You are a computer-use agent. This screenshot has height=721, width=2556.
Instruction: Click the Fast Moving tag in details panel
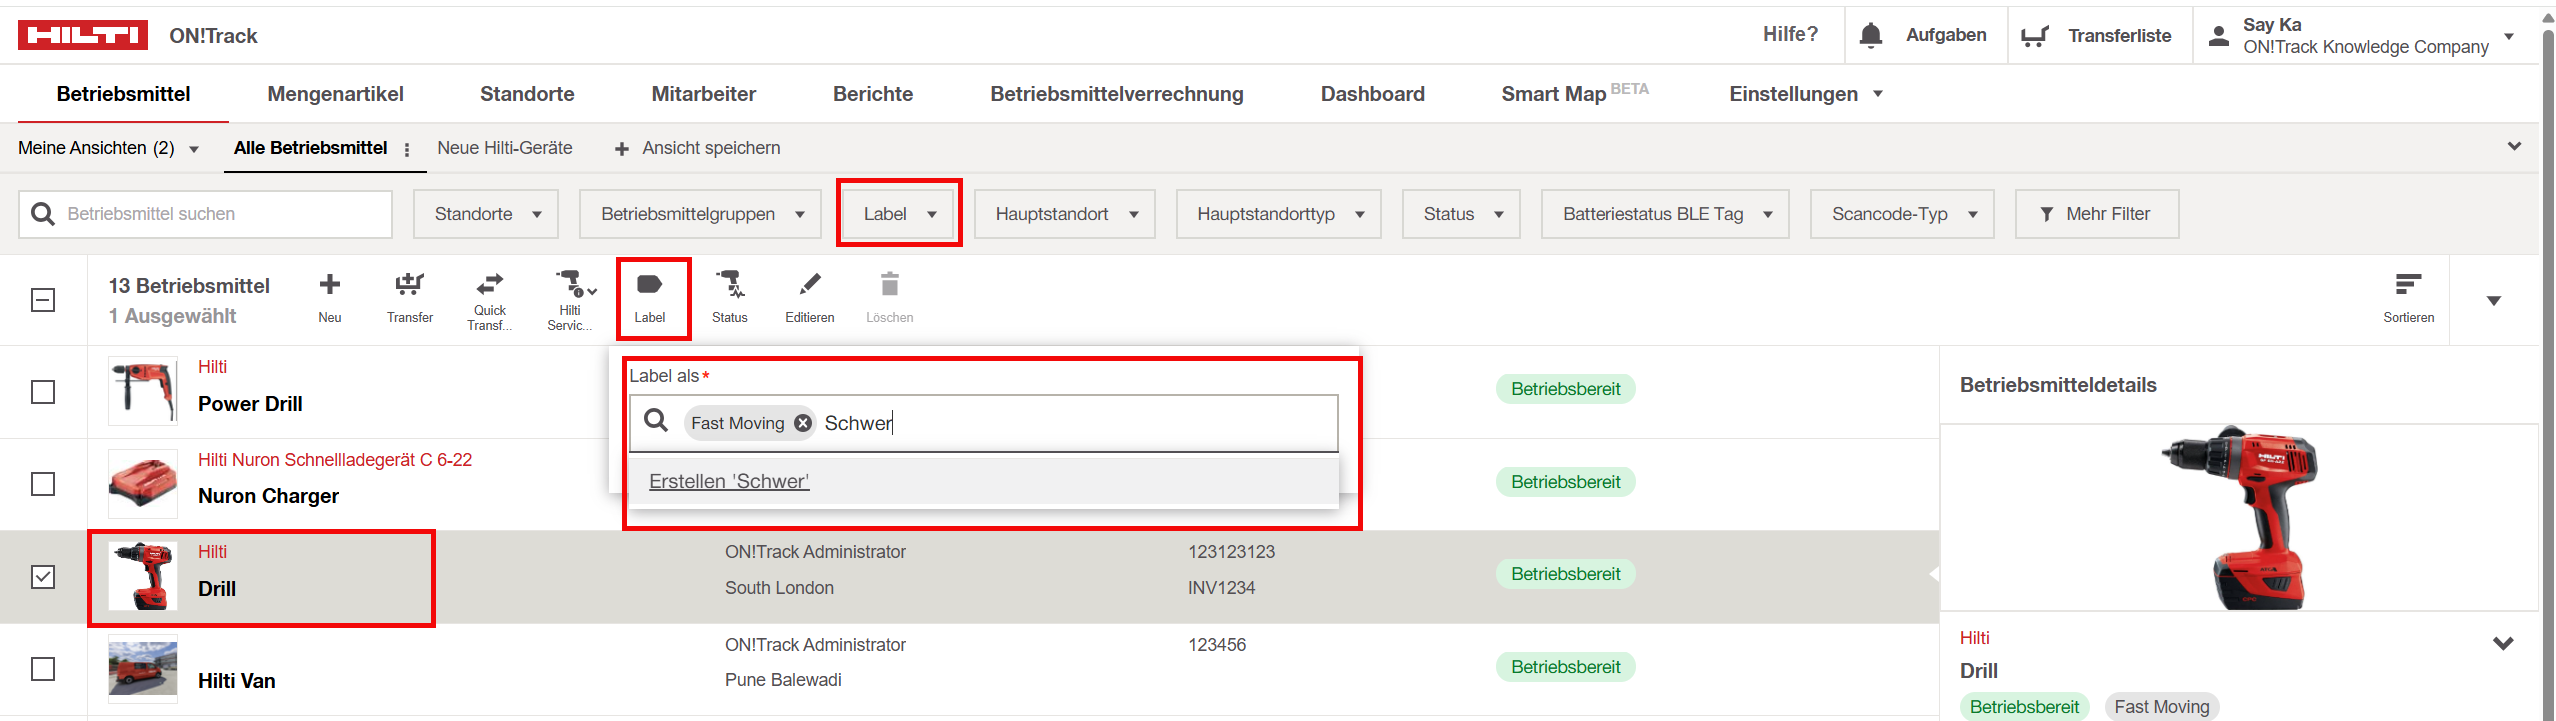(2162, 707)
